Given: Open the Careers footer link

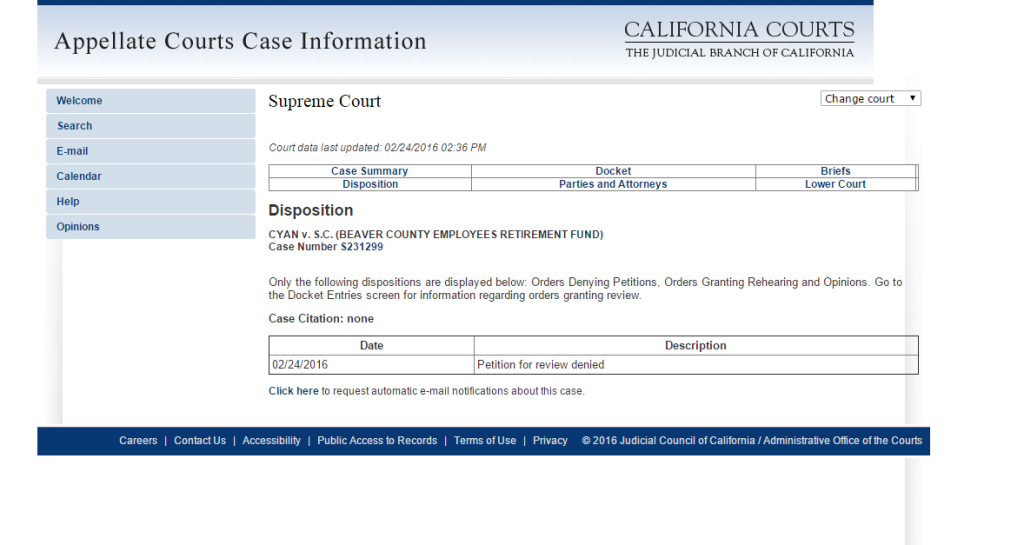Looking at the screenshot, I should [138, 441].
